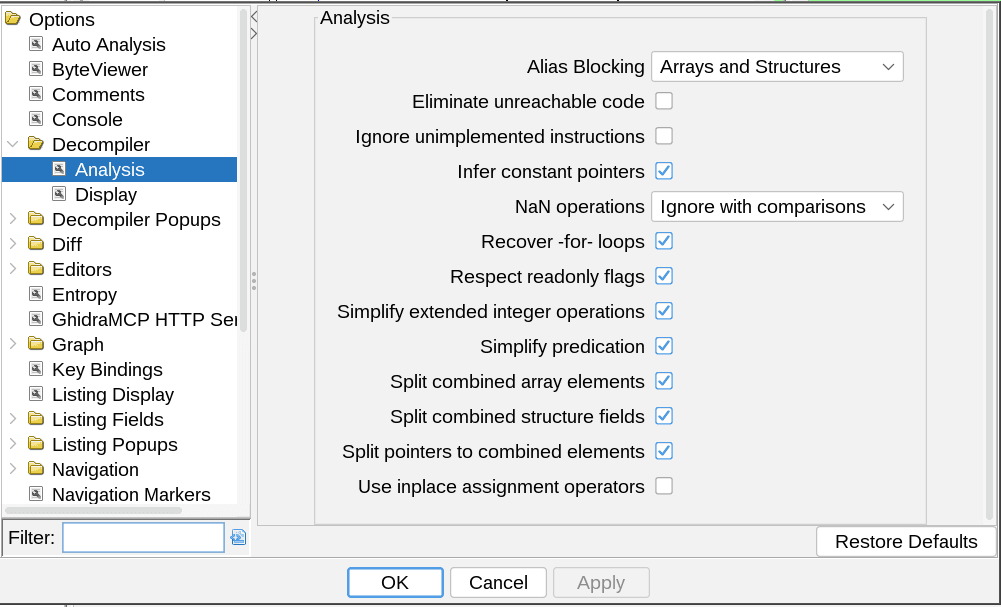Click the Entropy options page icon
The width and height of the screenshot is (1001, 607).
coord(37,294)
